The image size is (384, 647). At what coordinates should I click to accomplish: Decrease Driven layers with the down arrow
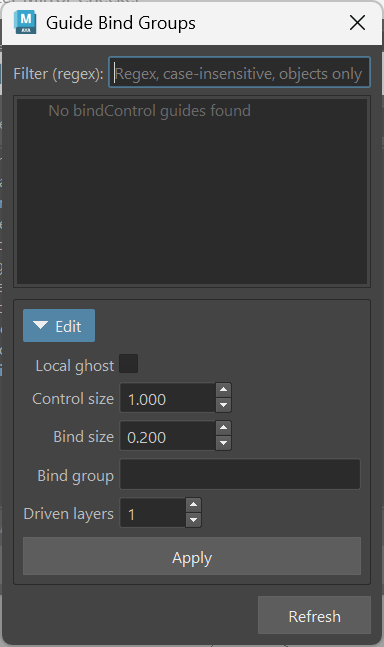193,520
